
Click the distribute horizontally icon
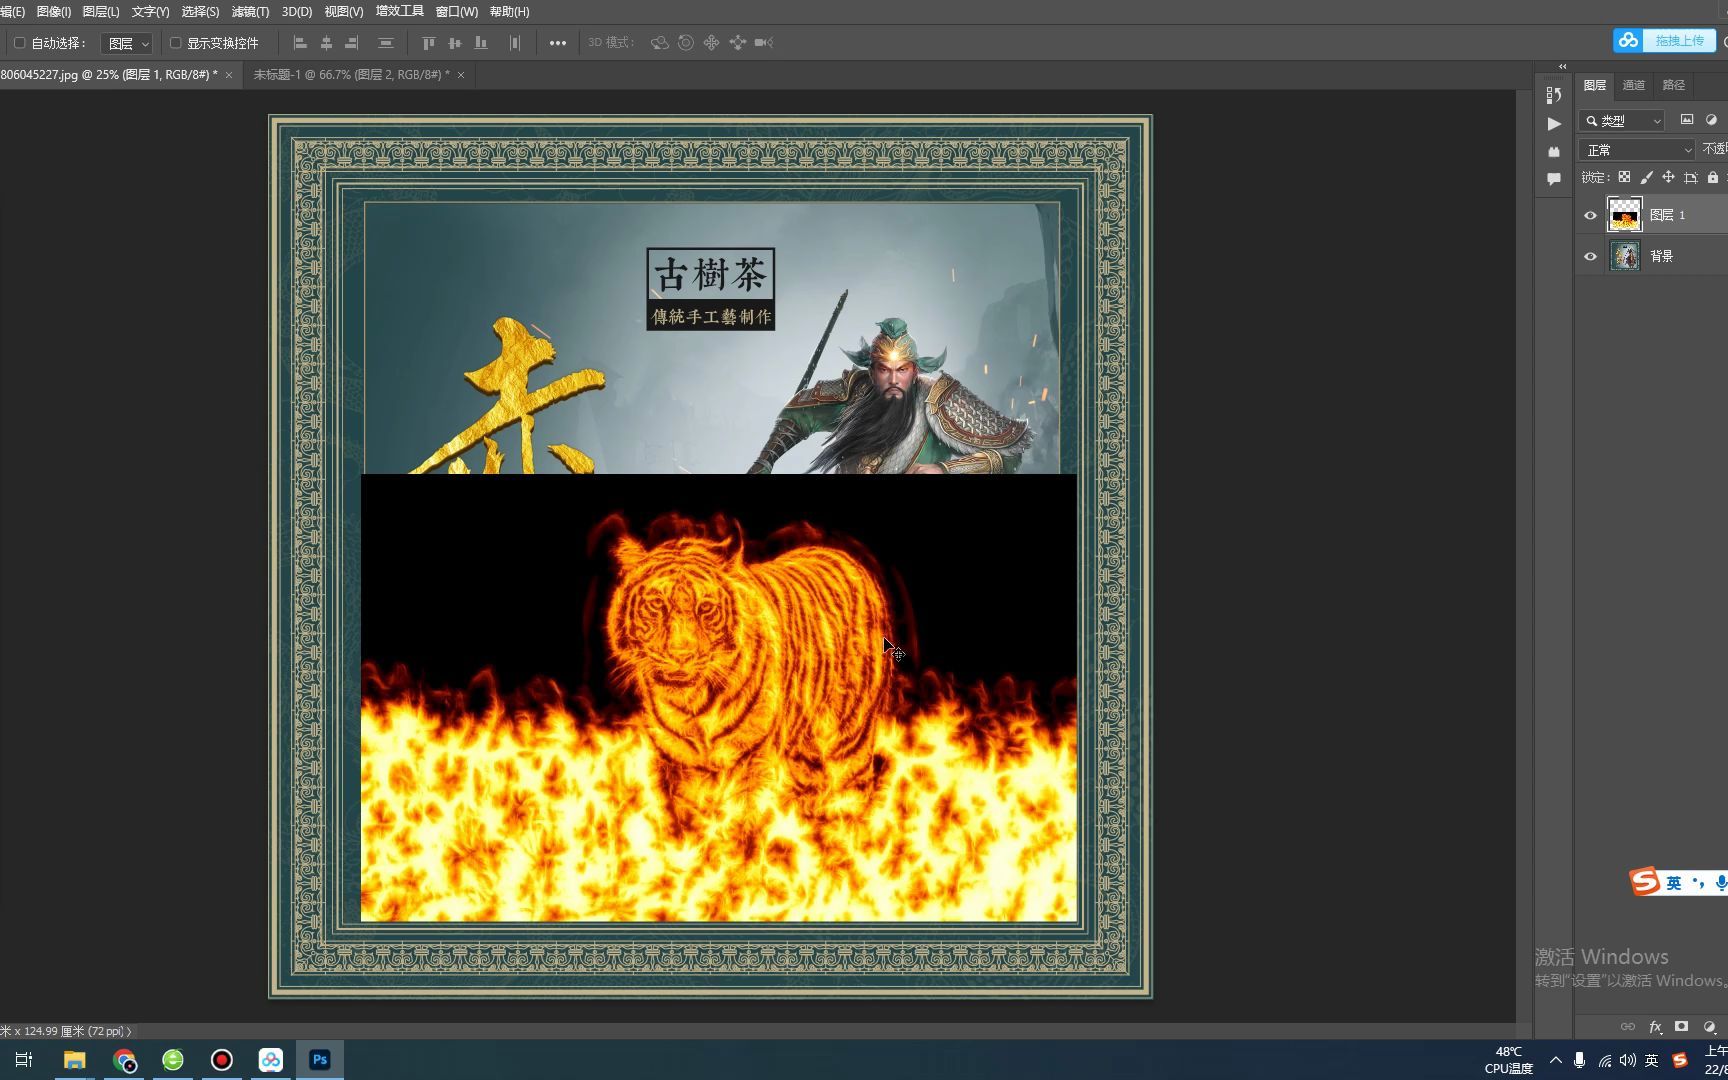515,43
